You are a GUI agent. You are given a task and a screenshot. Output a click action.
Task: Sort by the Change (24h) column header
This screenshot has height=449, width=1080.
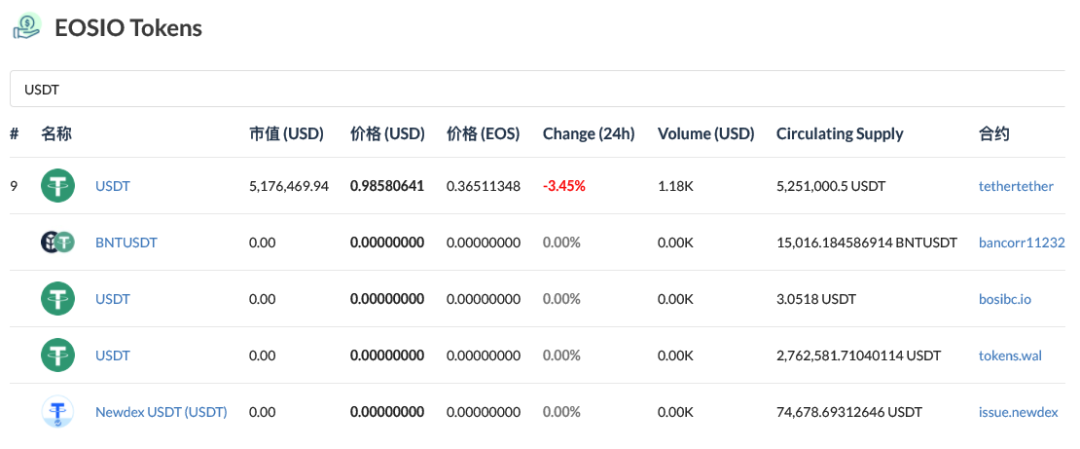coord(589,134)
